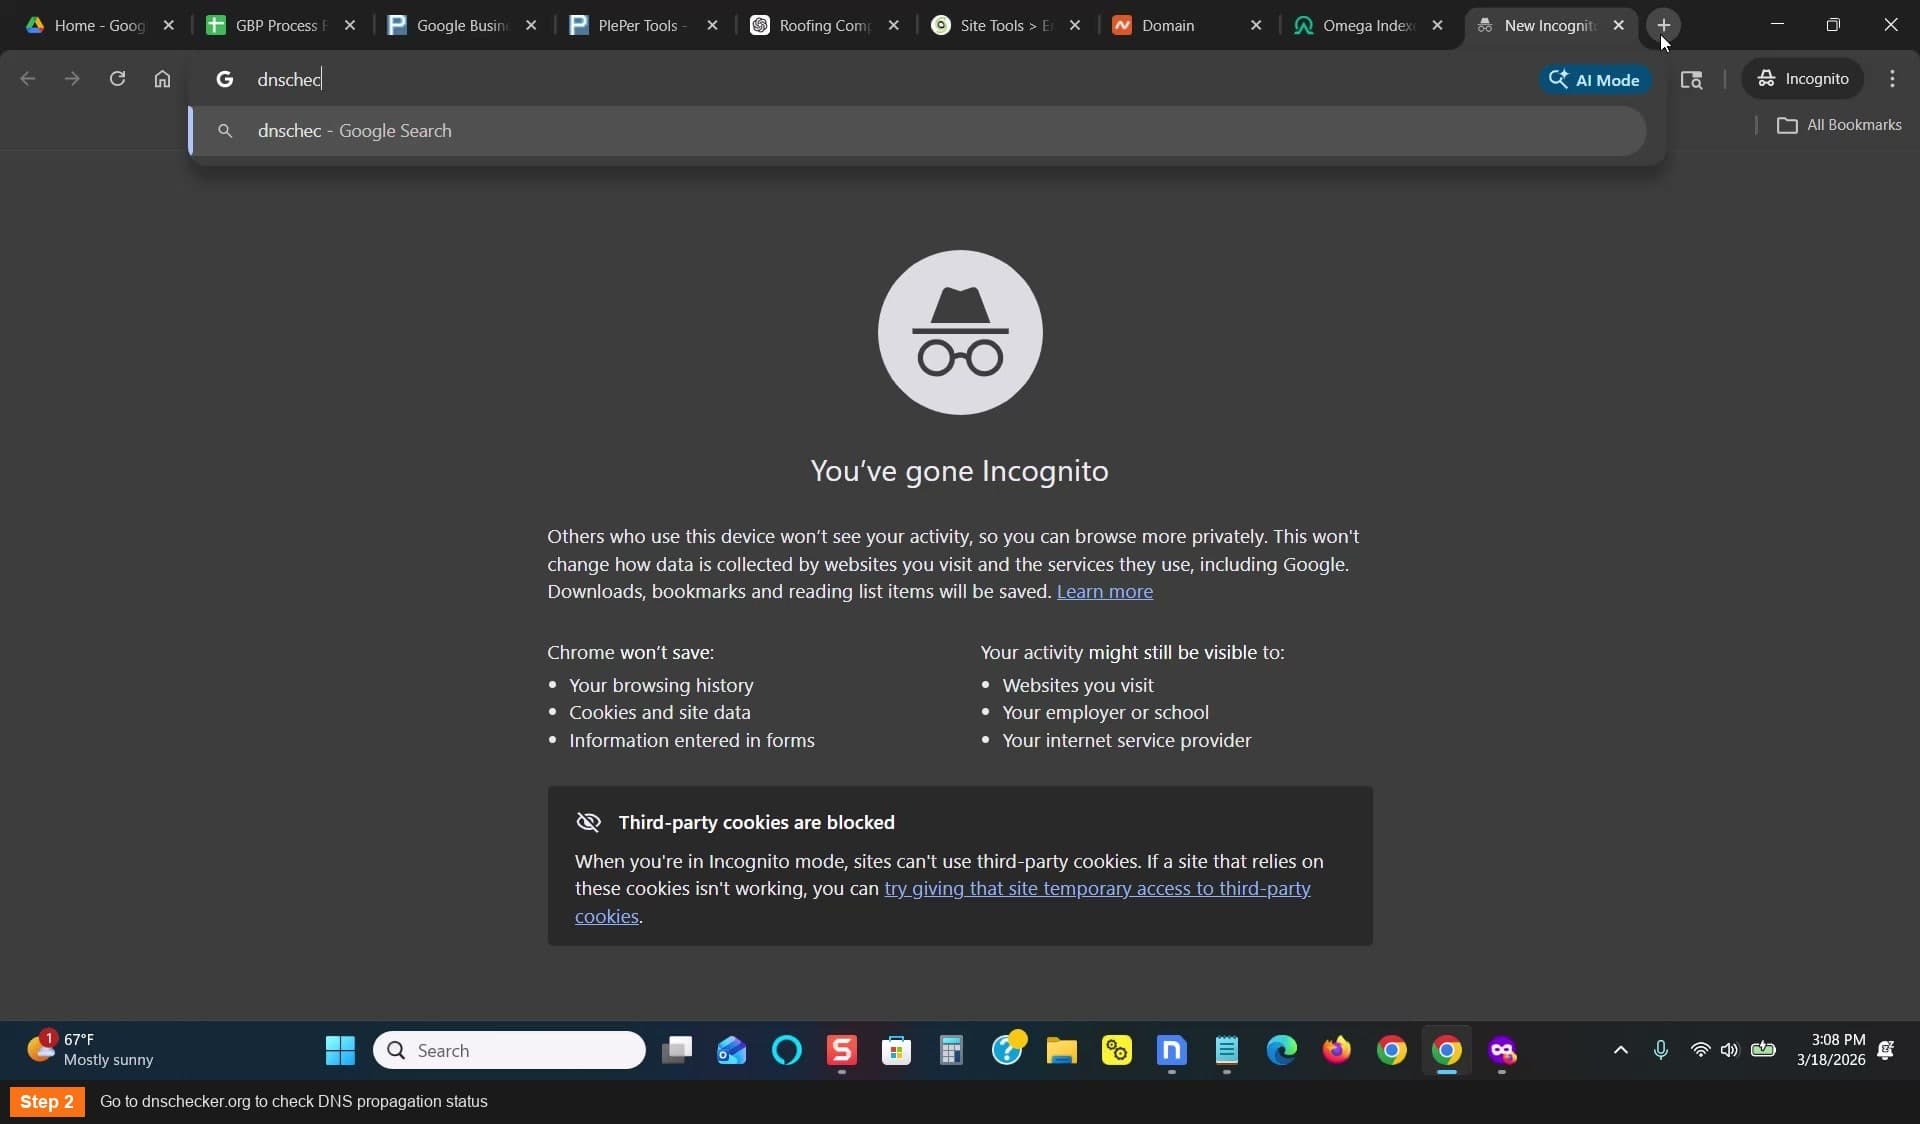Show hidden system tray icons
The image size is (1920, 1124).
coord(1620,1050)
